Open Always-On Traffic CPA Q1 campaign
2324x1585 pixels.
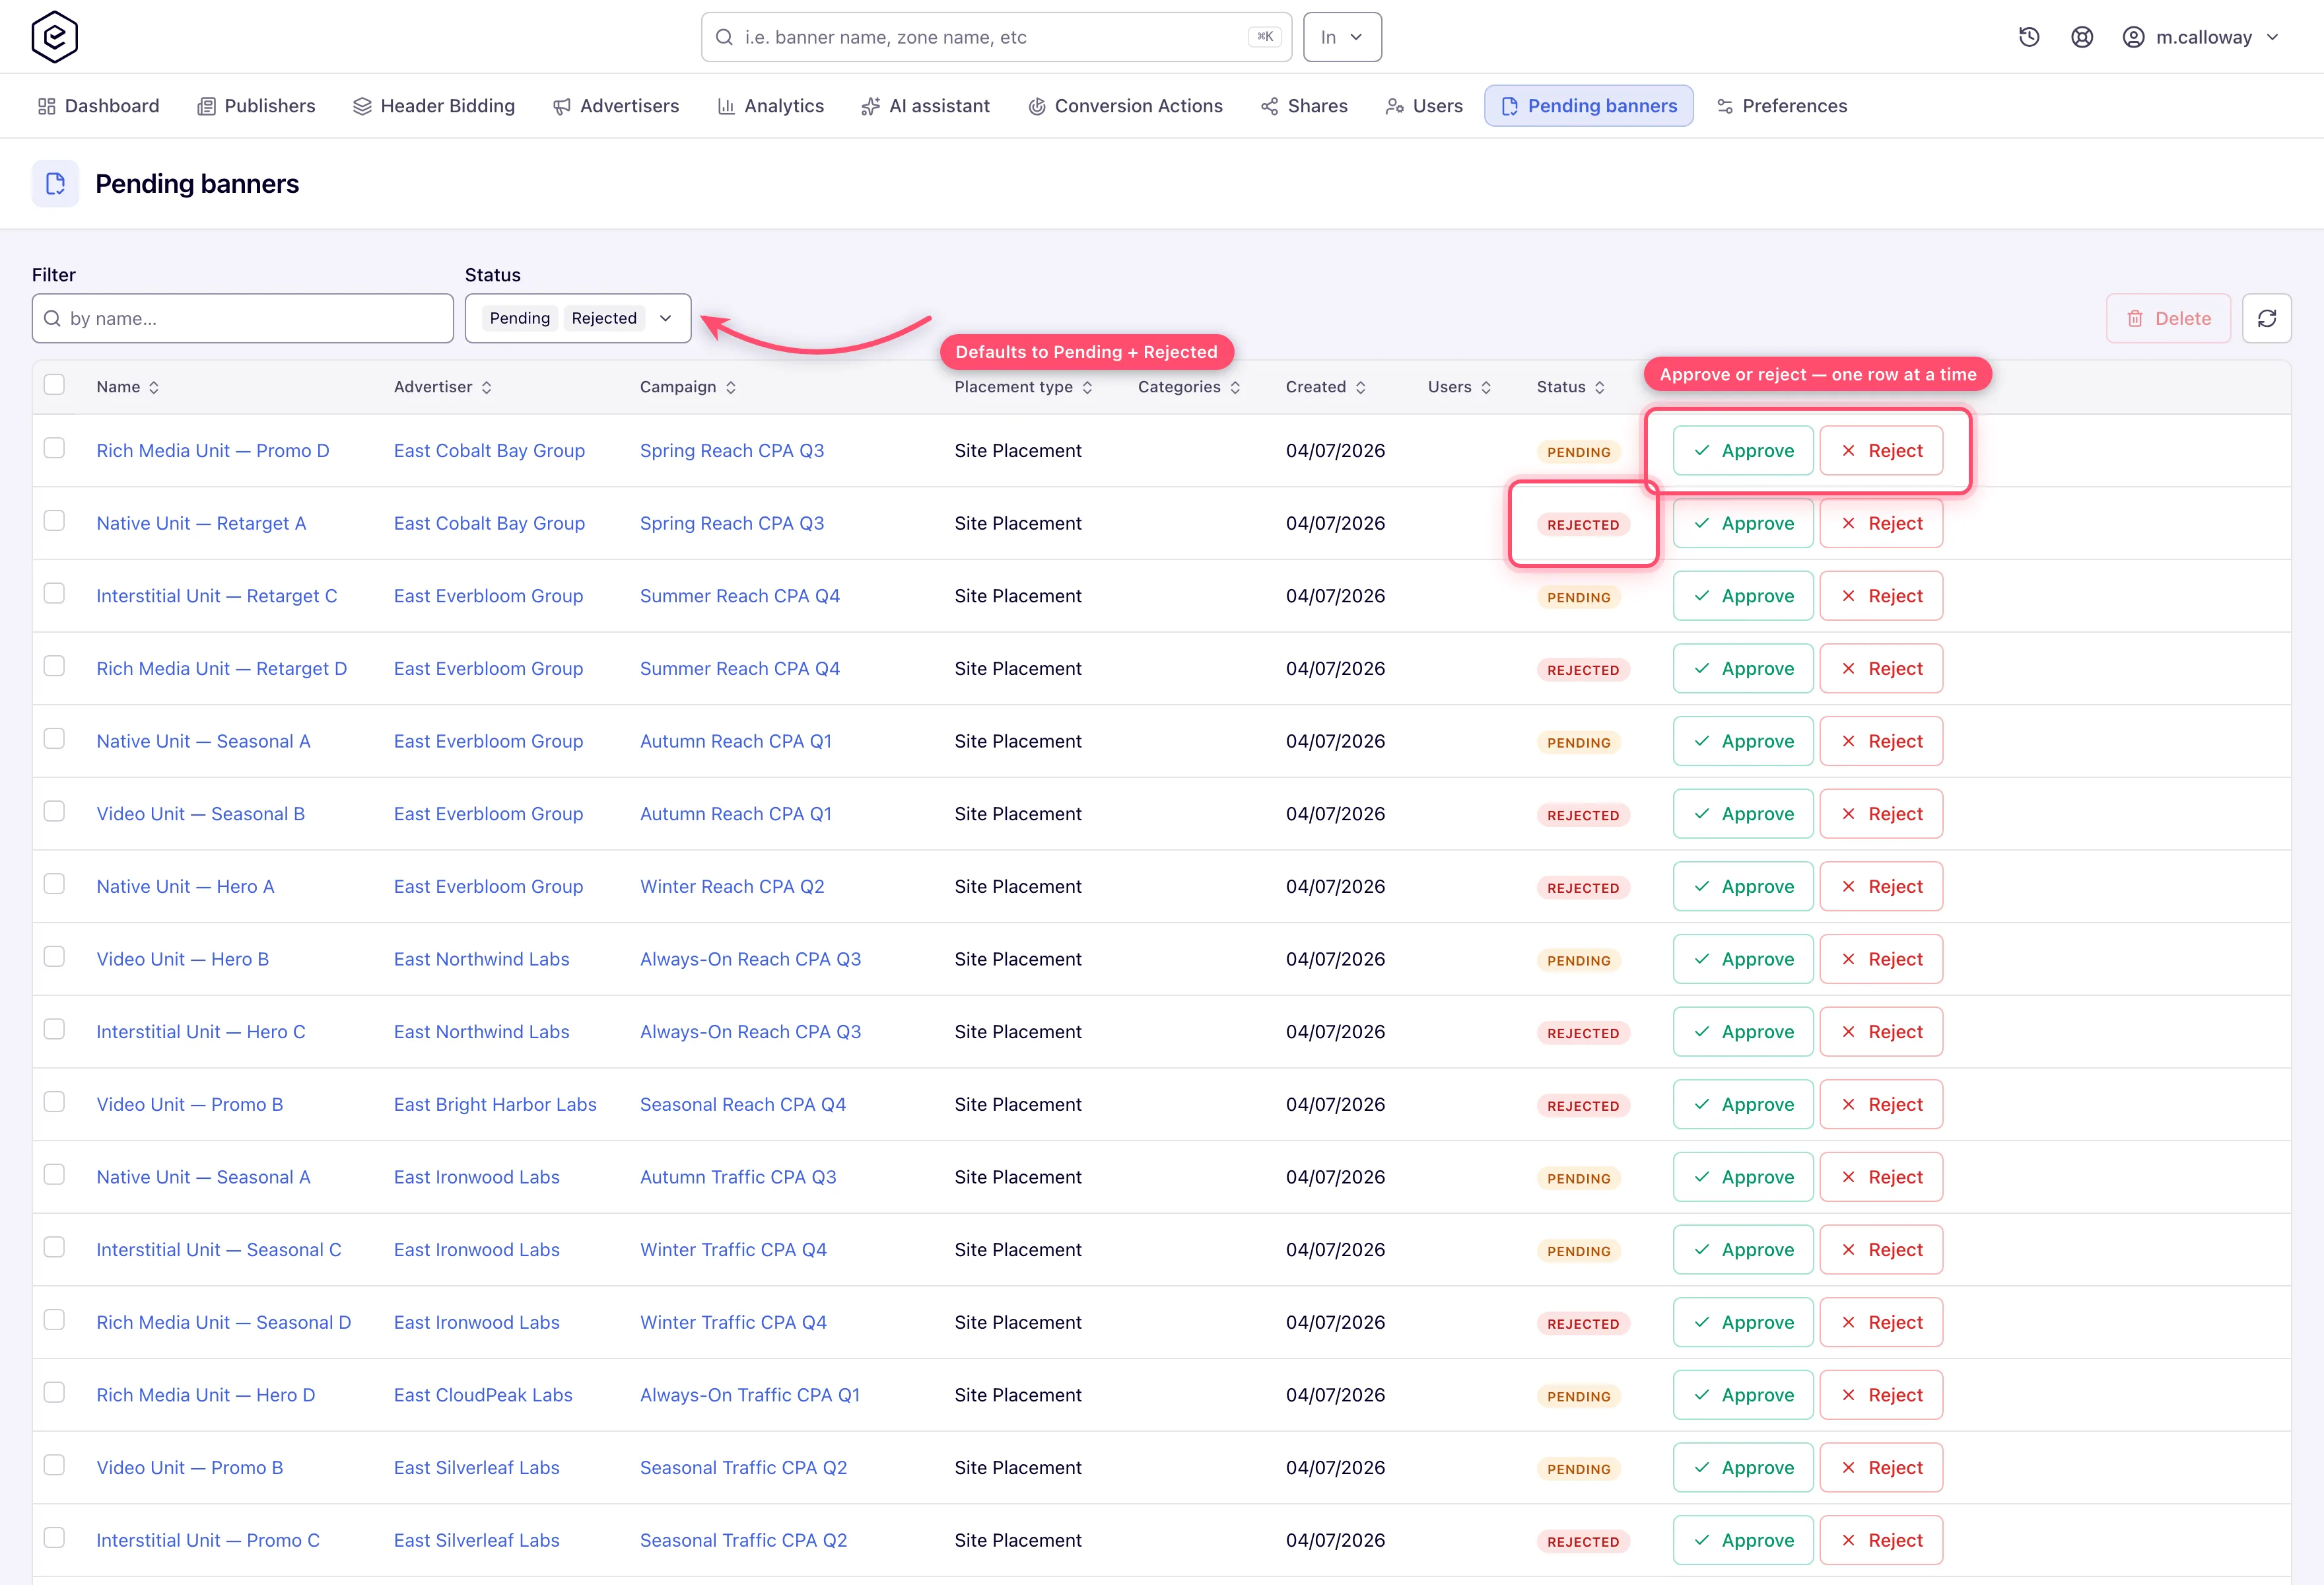(x=750, y=1395)
